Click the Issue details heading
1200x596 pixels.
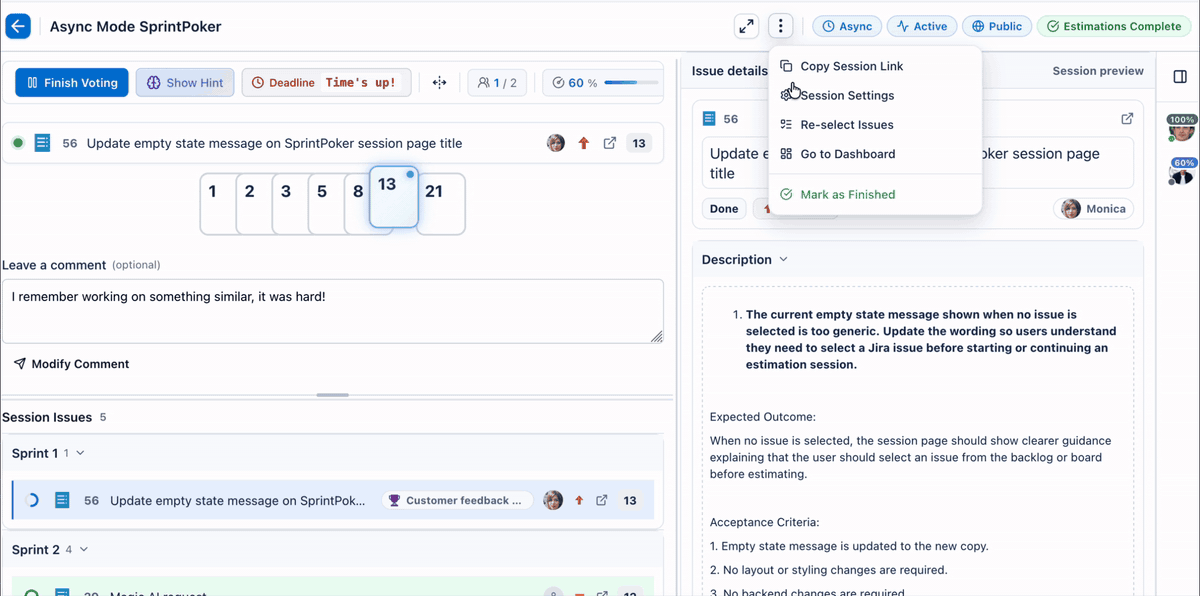click(x=730, y=71)
